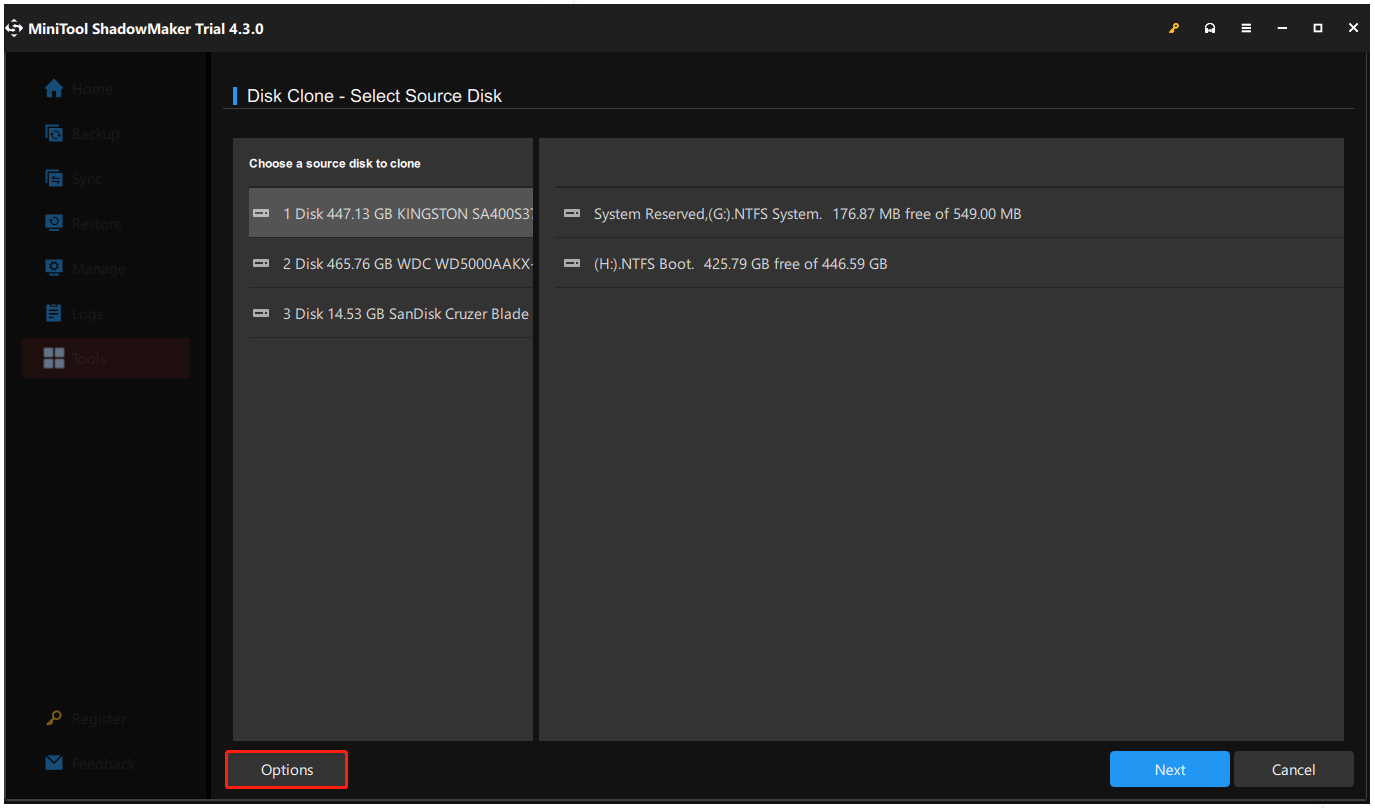The image size is (1375, 808).
Task: Click the Next button
Action: click(x=1170, y=770)
